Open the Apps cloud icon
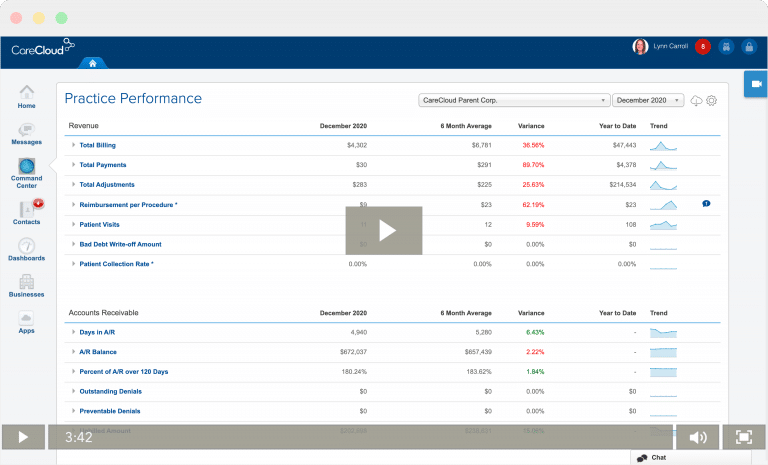 (27, 319)
